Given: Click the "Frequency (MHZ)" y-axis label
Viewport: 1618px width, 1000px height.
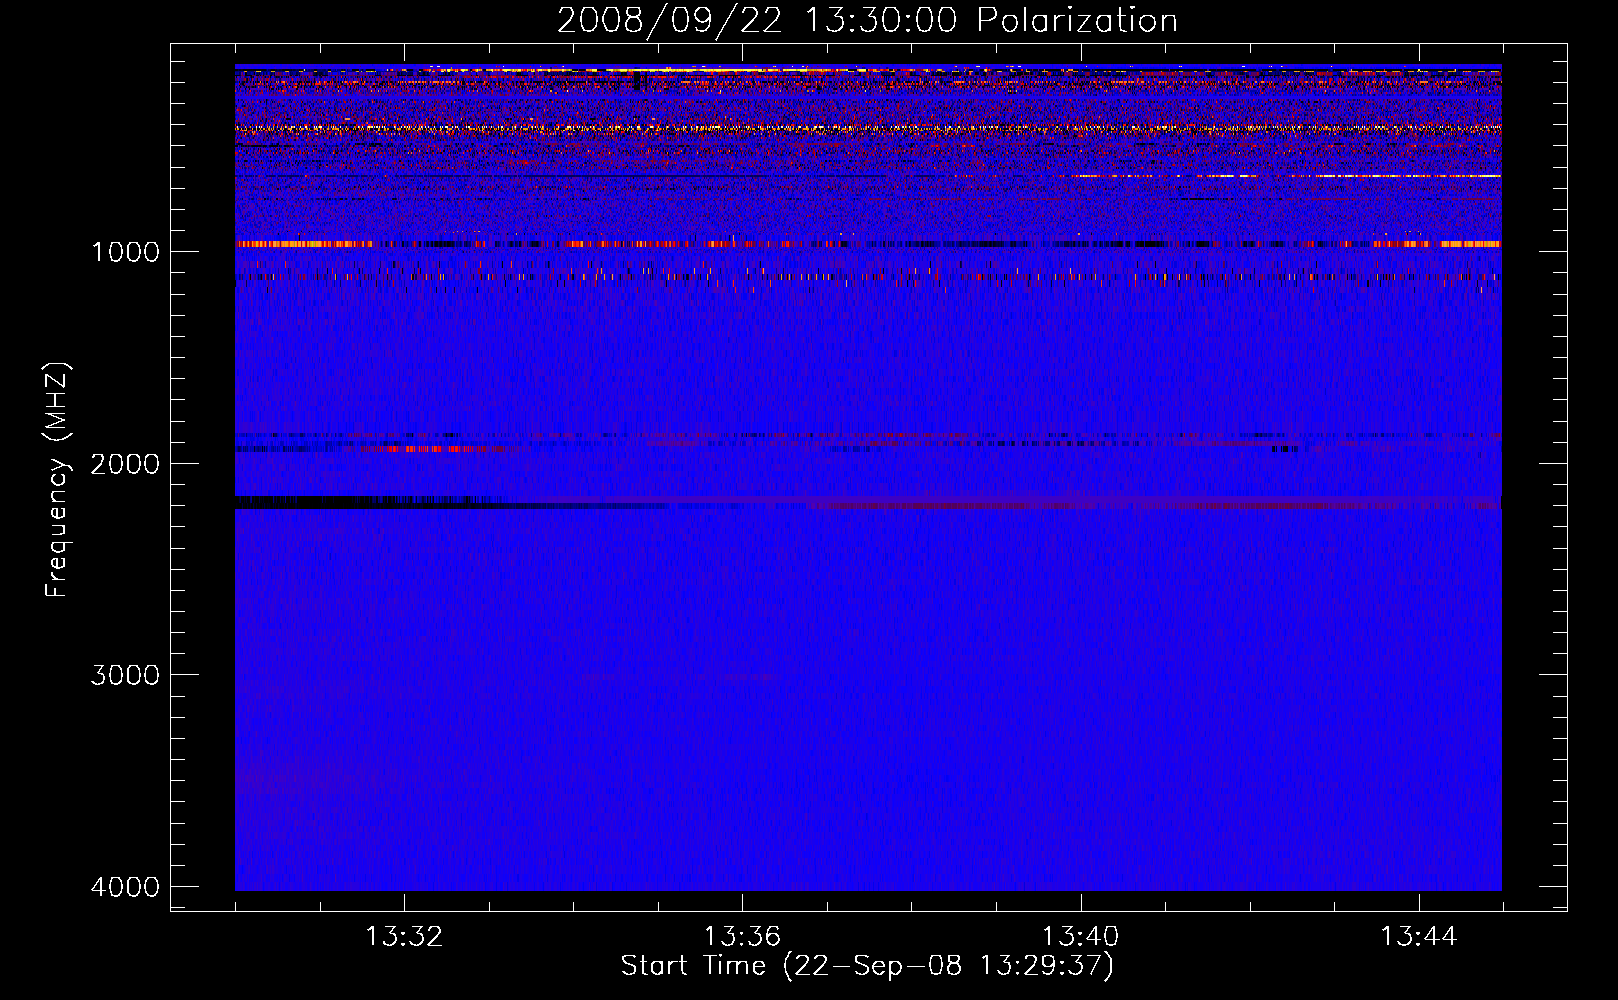Looking at the screenshot, I should 56,480.
